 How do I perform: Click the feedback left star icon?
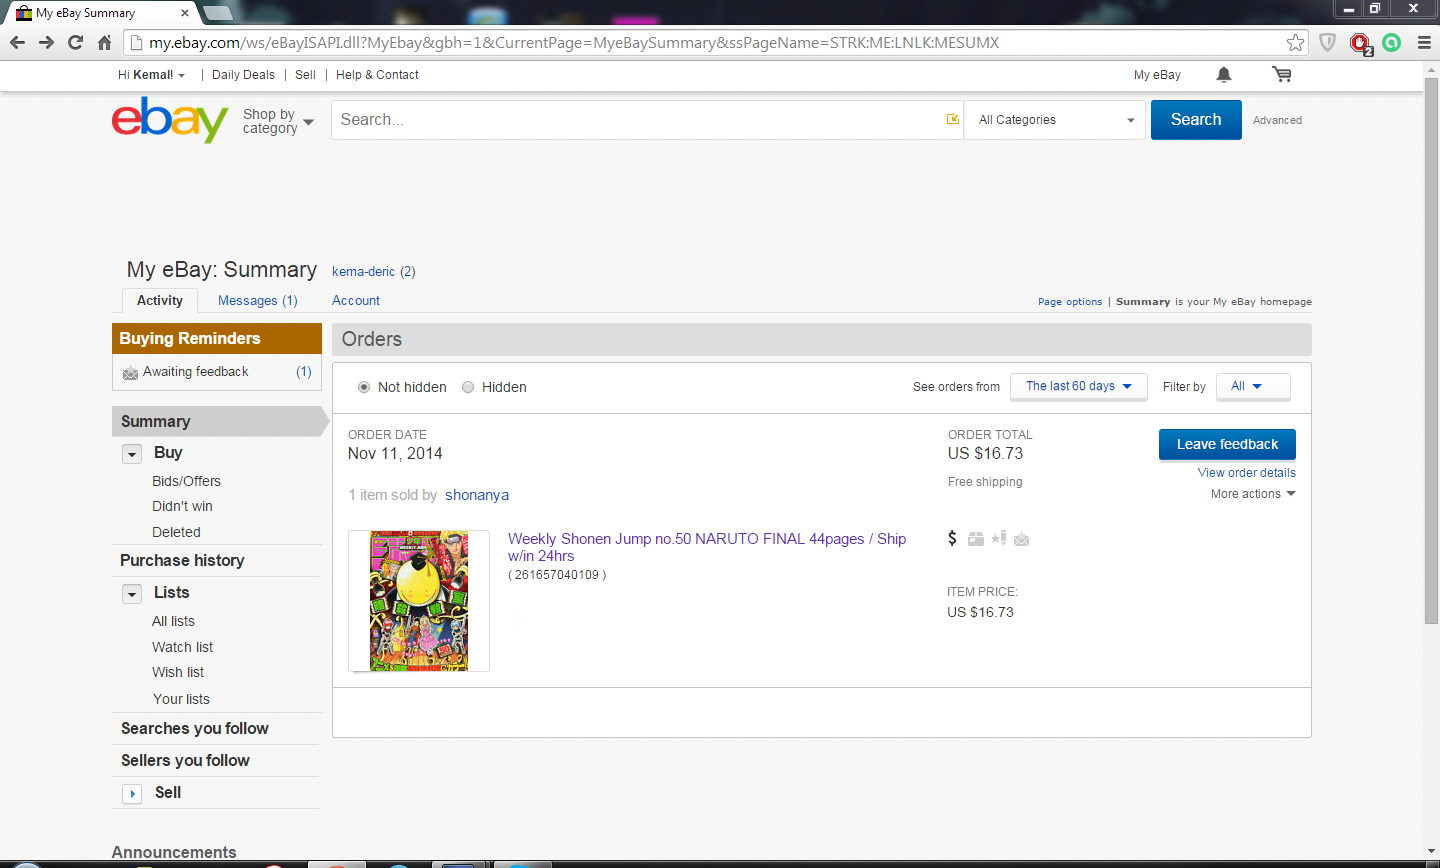pos(998,539)
